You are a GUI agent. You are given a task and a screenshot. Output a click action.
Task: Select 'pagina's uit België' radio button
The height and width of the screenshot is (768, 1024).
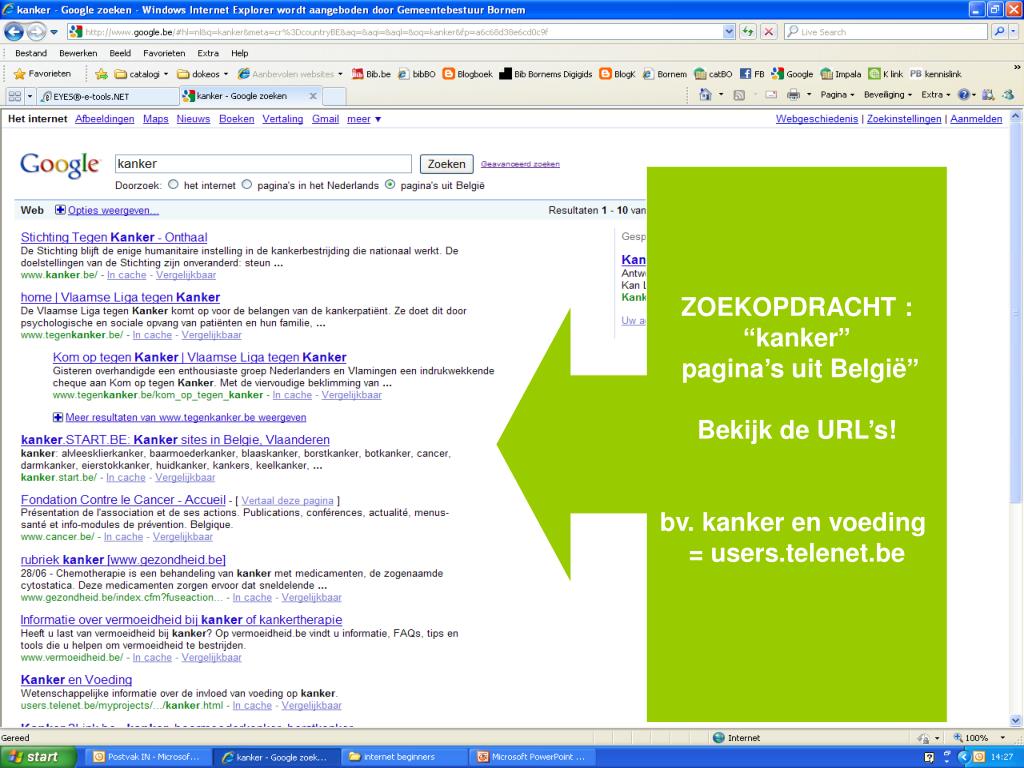point(390,185)
